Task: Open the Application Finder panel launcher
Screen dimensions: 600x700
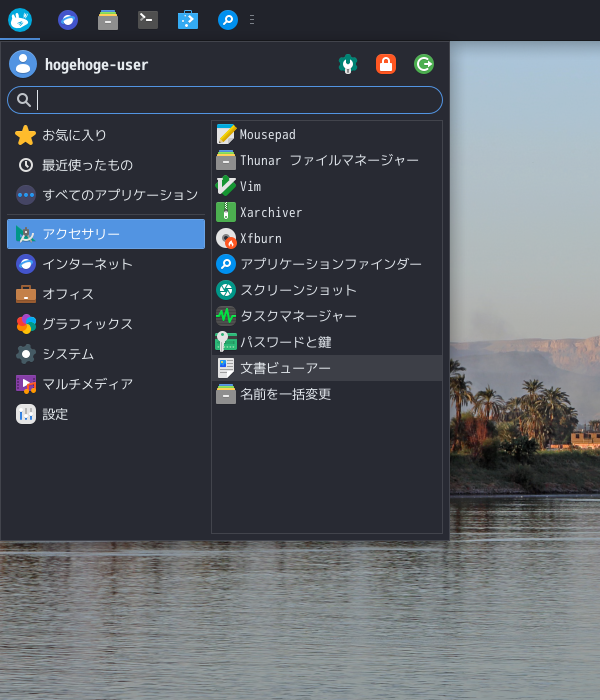Action: (x=228, y=20)
